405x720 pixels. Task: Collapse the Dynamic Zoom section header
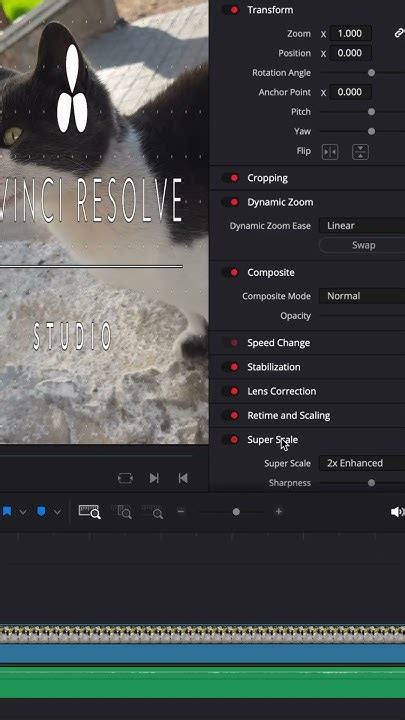[280, 202]
